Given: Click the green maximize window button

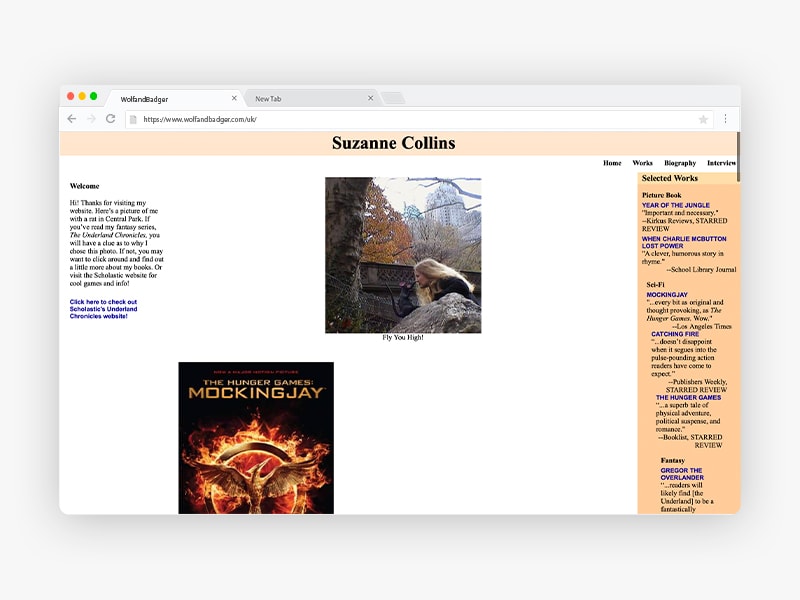Looking at the screenshot, I should pos(93,96).
